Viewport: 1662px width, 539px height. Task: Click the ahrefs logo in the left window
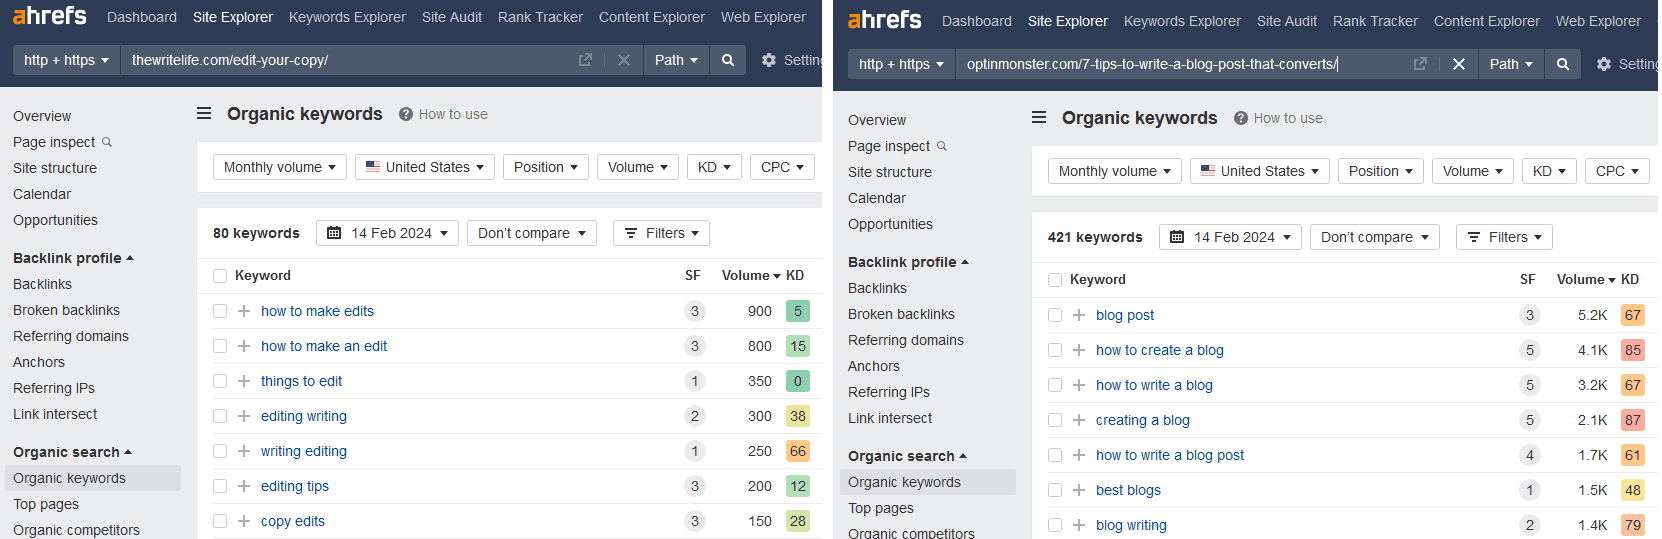point(49,16)
